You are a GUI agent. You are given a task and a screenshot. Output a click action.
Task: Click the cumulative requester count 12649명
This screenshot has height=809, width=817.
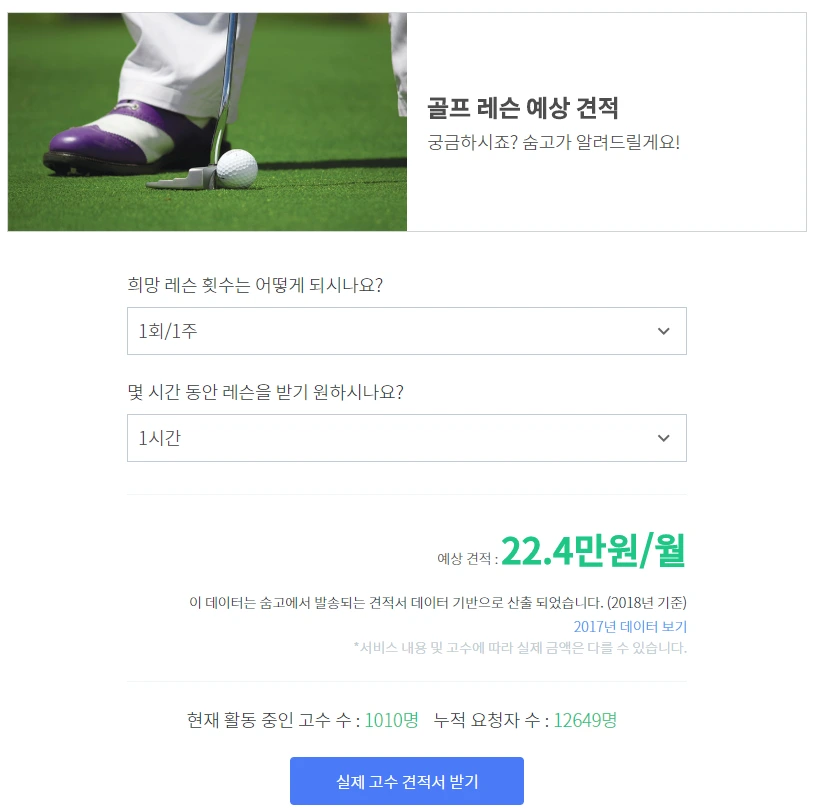(585, 720)
